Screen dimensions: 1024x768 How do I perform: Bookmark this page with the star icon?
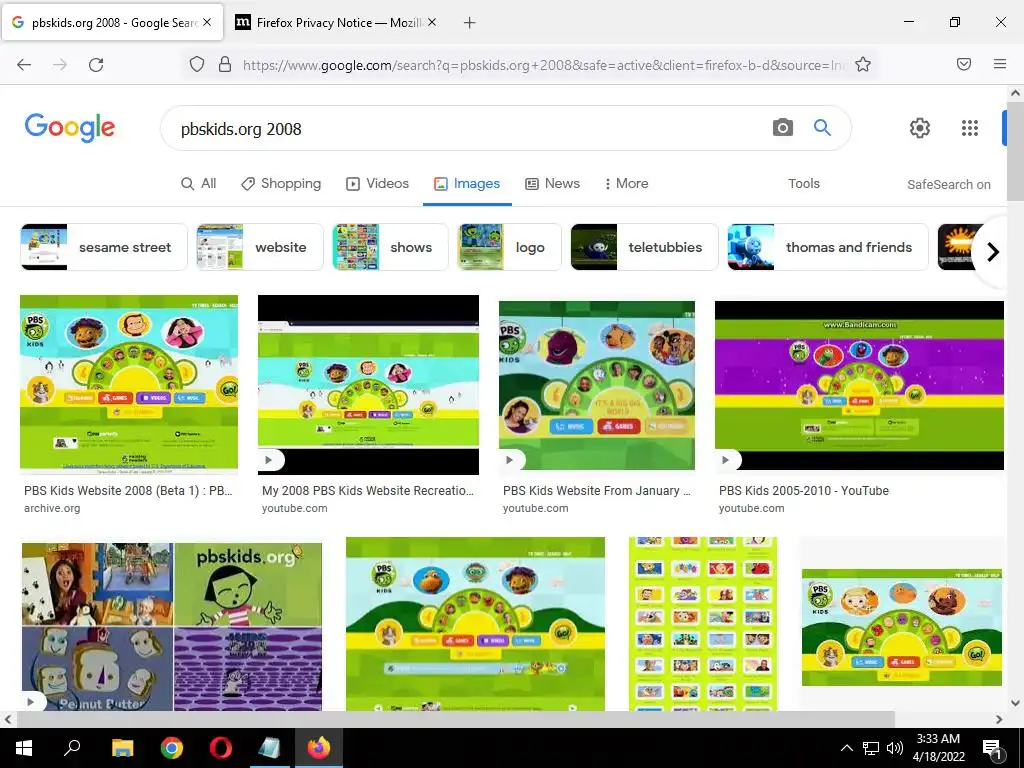point(863,64)
